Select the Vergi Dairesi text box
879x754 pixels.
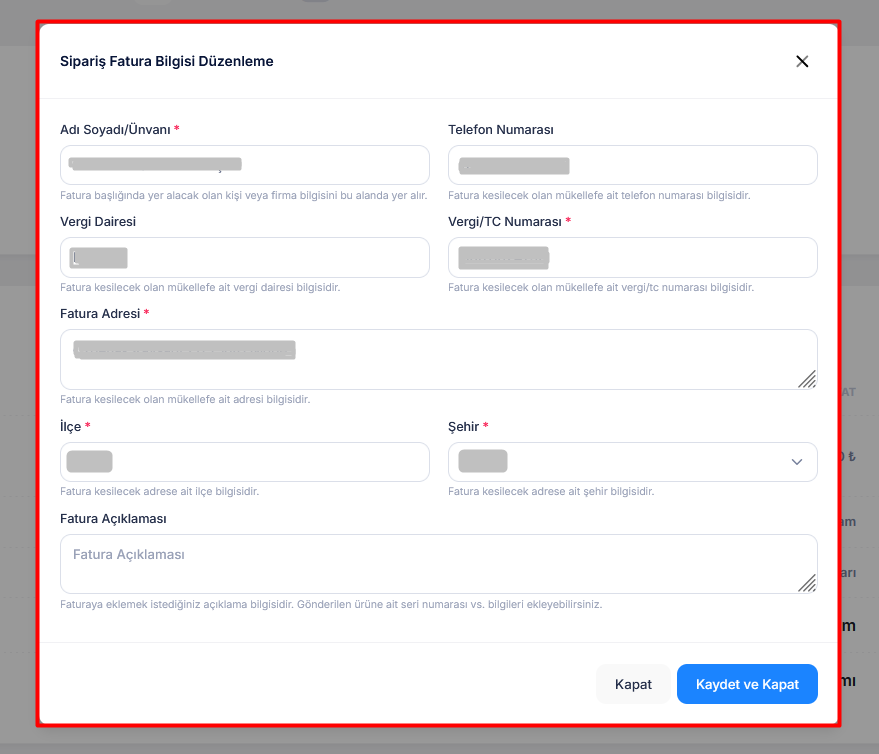[x=244, y=257]
